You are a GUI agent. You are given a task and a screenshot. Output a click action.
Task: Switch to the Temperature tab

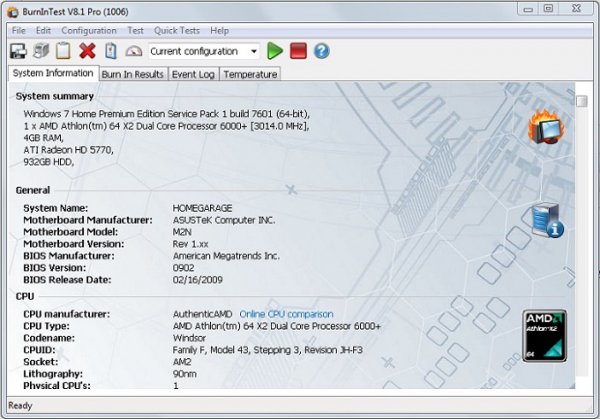click(x=250, y=74)
